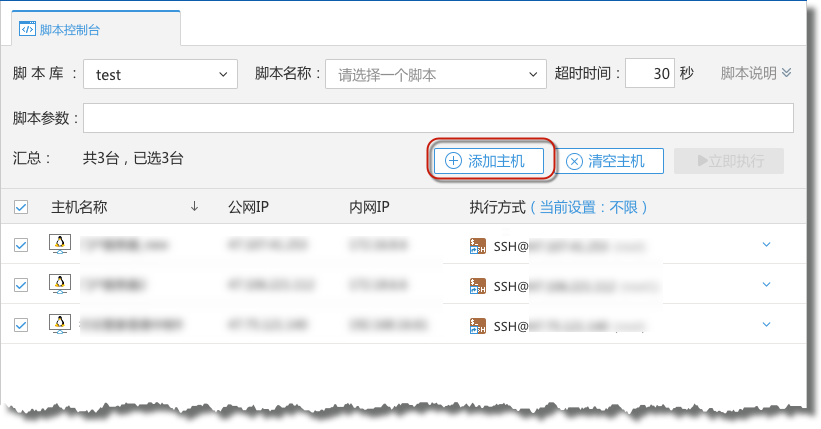821x429 pixels.
Task: Expand the third host row chevron
Action: (x=767, y=324)
